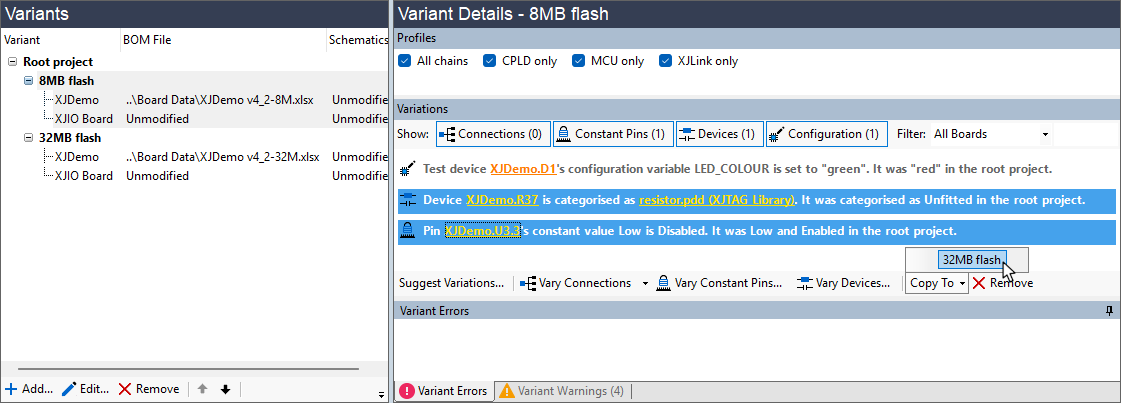
Task: Toggle the Connections (0) filter
Action: 491,134
